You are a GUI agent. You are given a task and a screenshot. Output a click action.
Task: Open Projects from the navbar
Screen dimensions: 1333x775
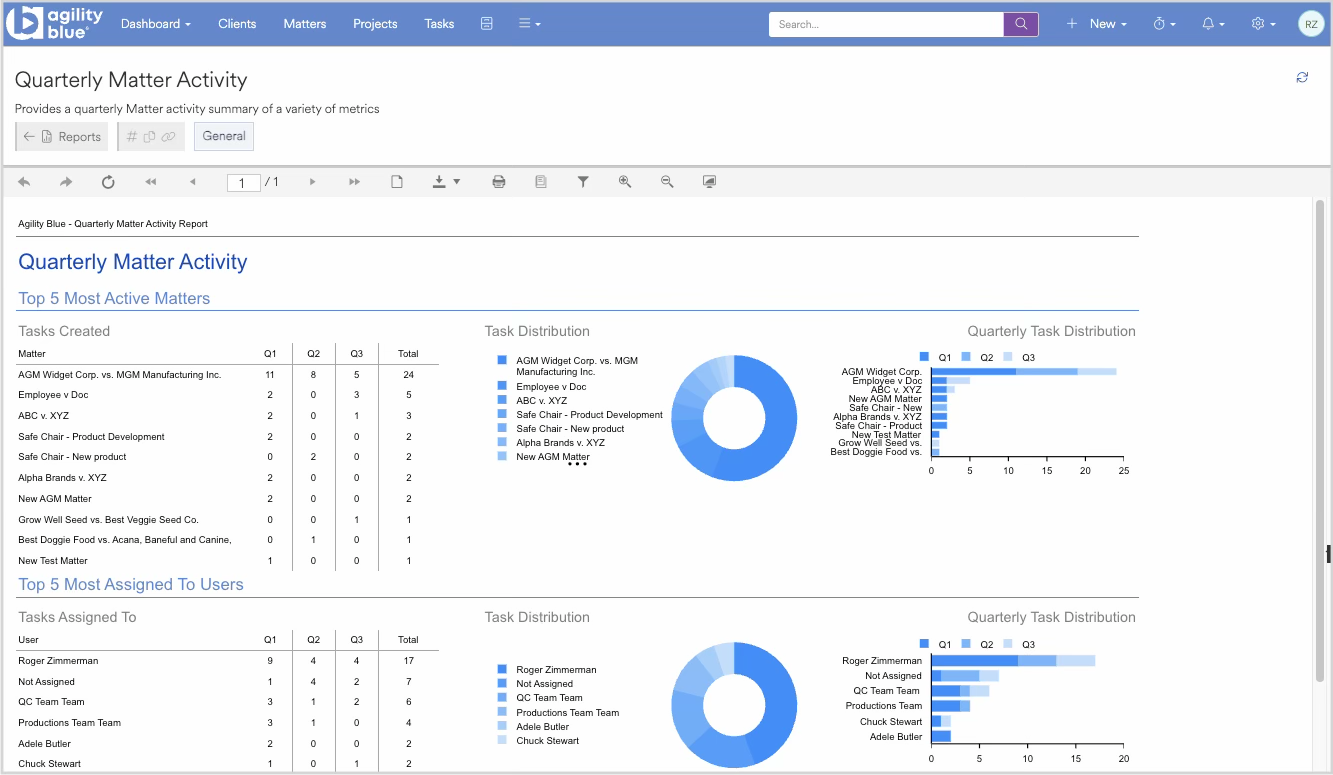pyautogui.click(x=375, y=24)
